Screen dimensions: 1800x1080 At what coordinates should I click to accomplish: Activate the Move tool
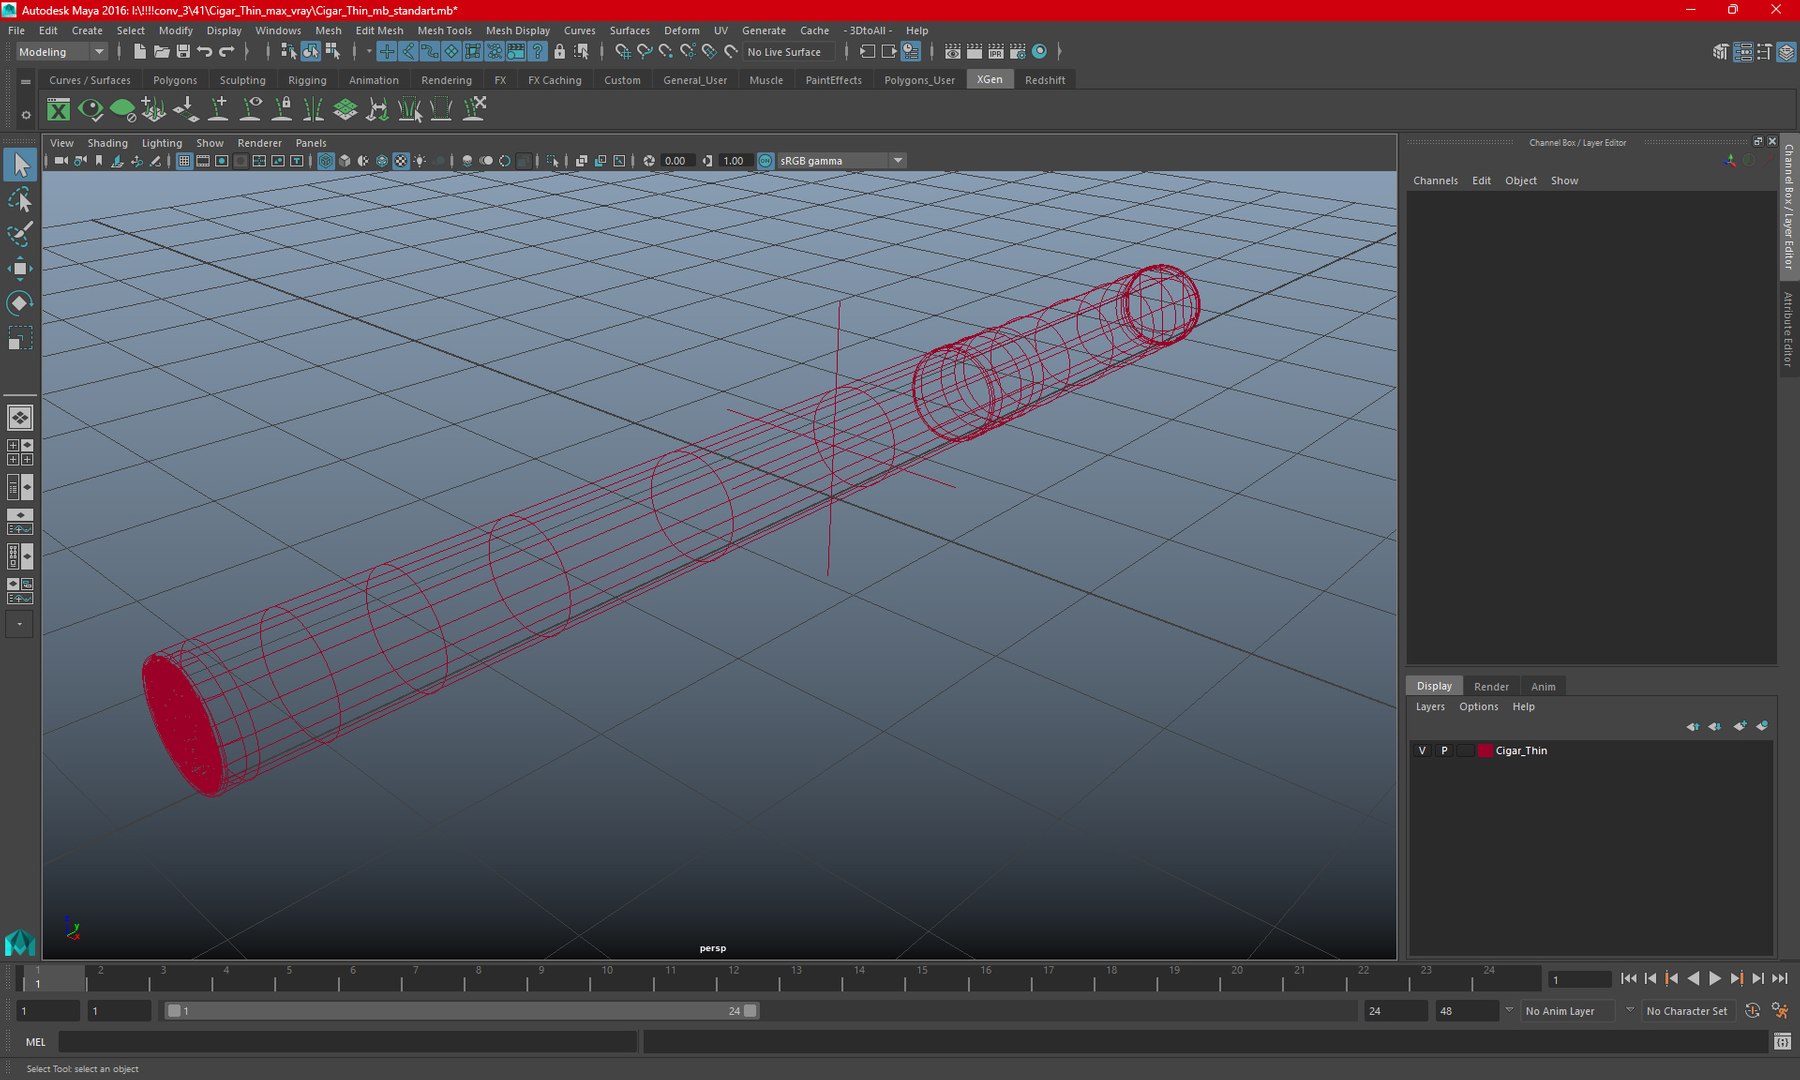20,268
